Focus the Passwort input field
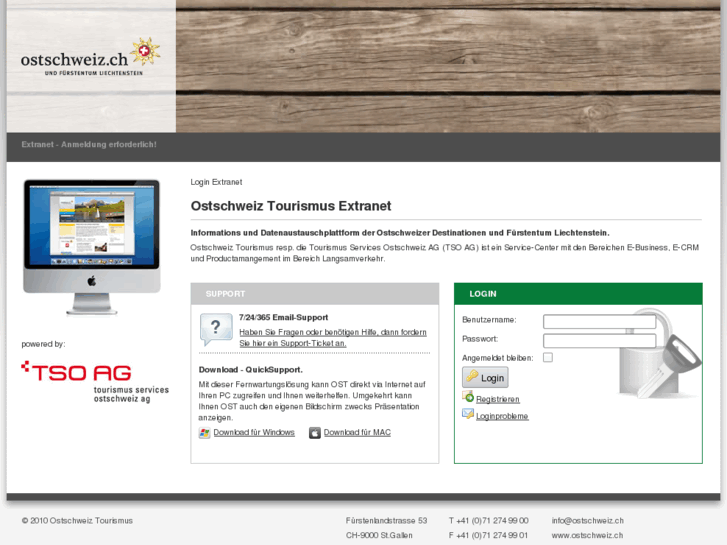This screenshot has width=727, height=545. click(599, 340)
